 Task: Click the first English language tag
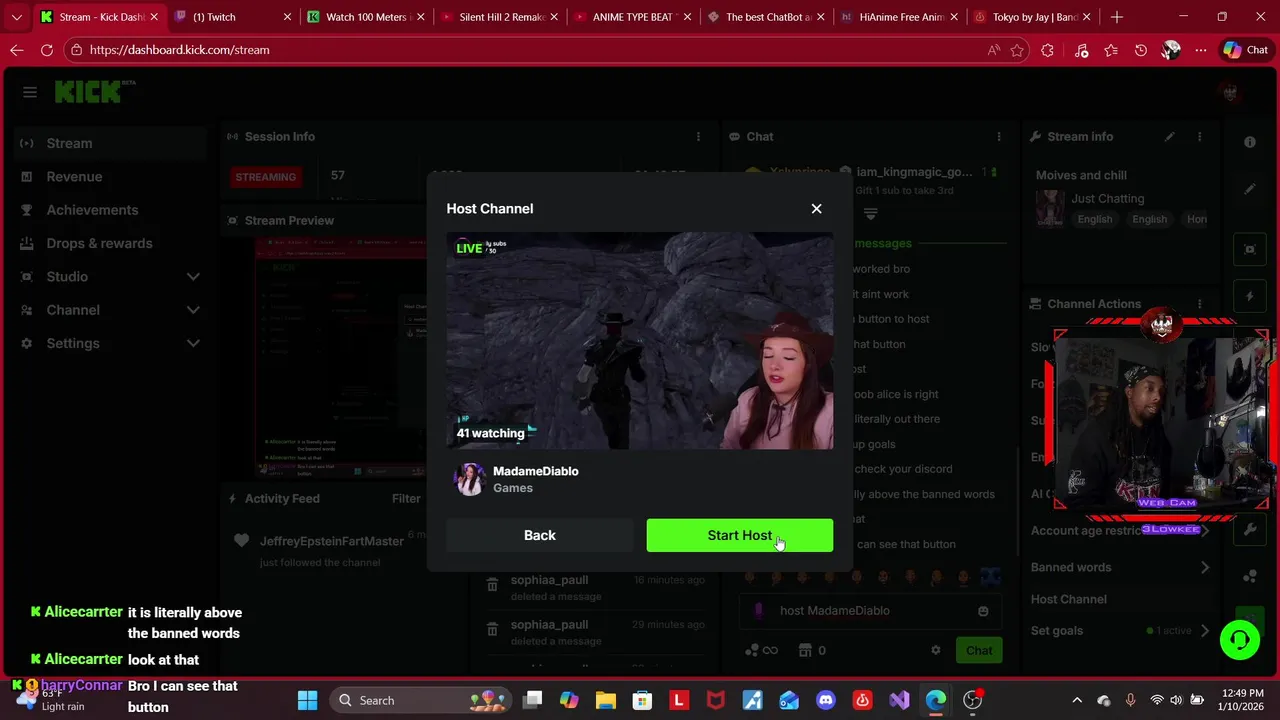tap(1094, 219)
